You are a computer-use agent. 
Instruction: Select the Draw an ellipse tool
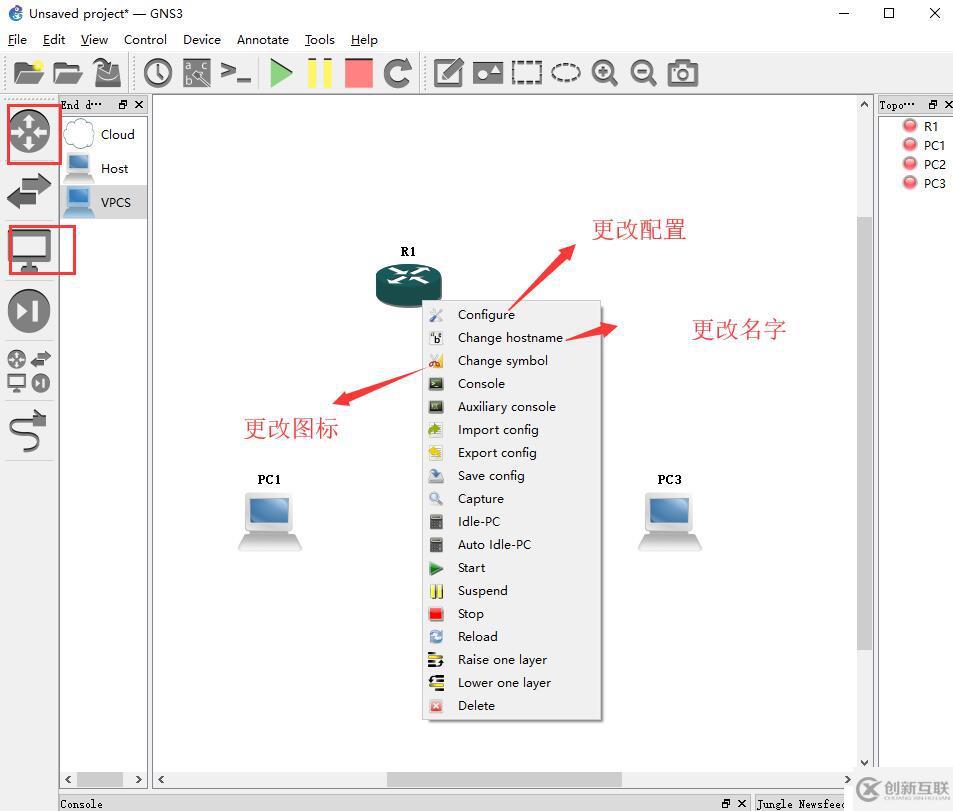tap(566, 73)
